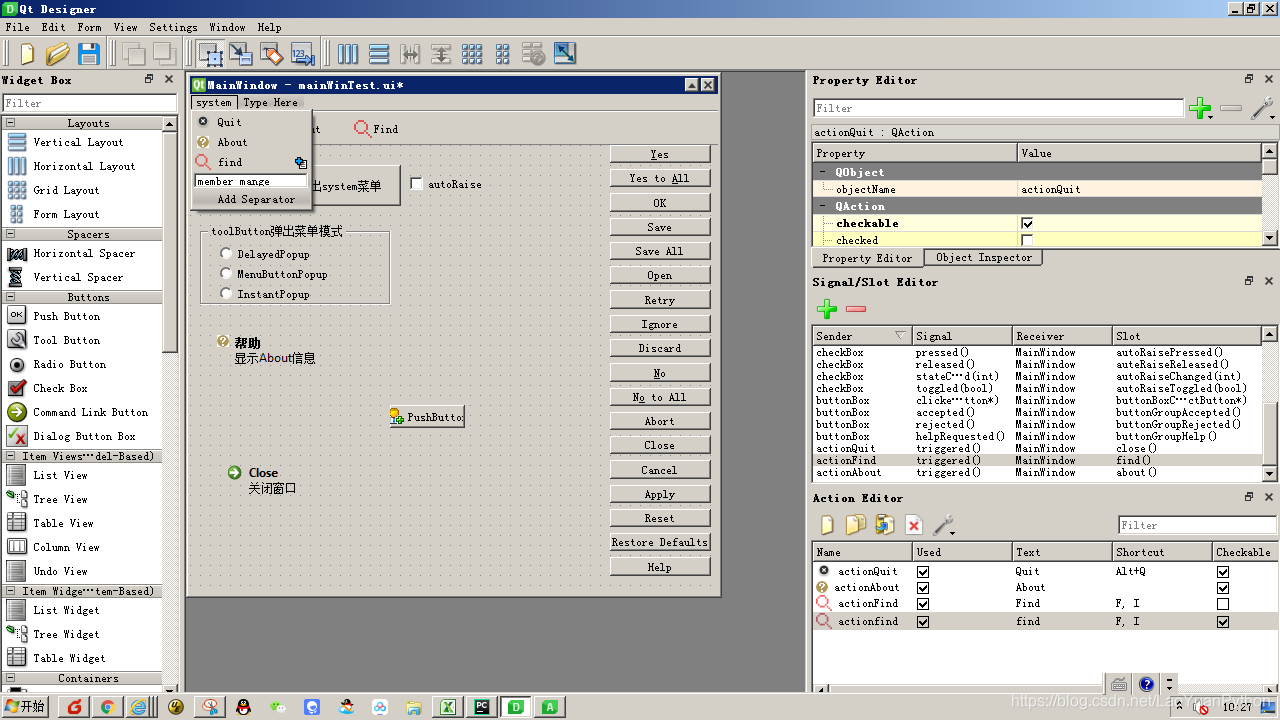Viewport: 1280px width, 720px height.
Task: Add a dynamic property with green plus
Action: pyautogui.click(x=1201, y=109)
